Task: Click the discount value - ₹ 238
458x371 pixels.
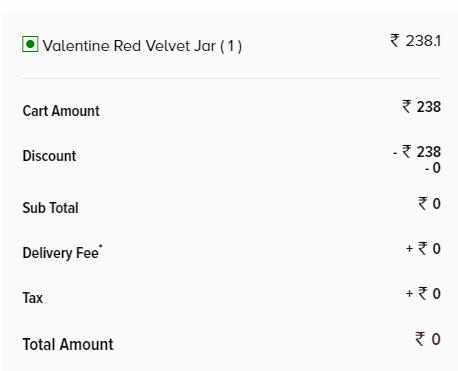Action: coord(417,152)
